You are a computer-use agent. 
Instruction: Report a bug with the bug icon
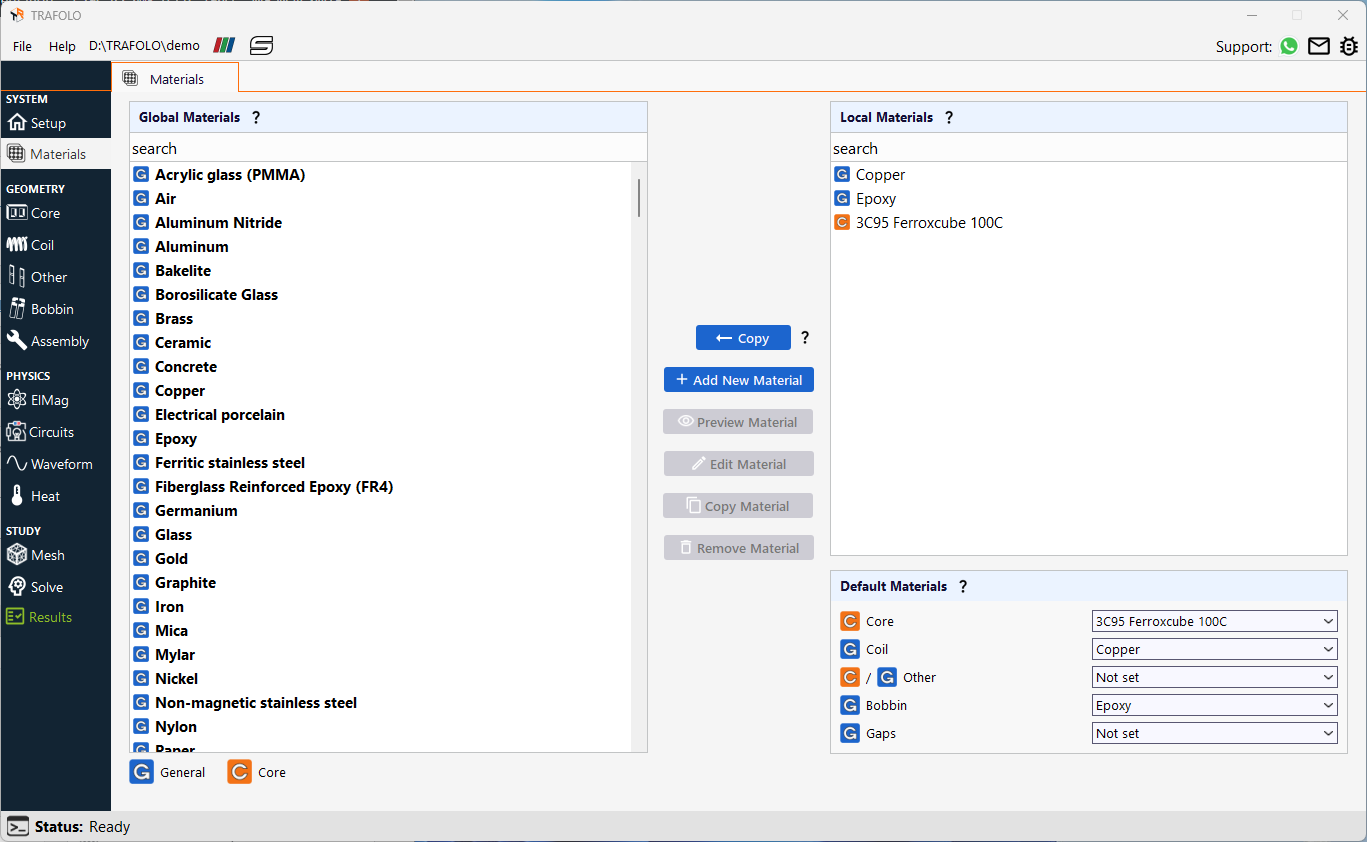[1349, 46]
